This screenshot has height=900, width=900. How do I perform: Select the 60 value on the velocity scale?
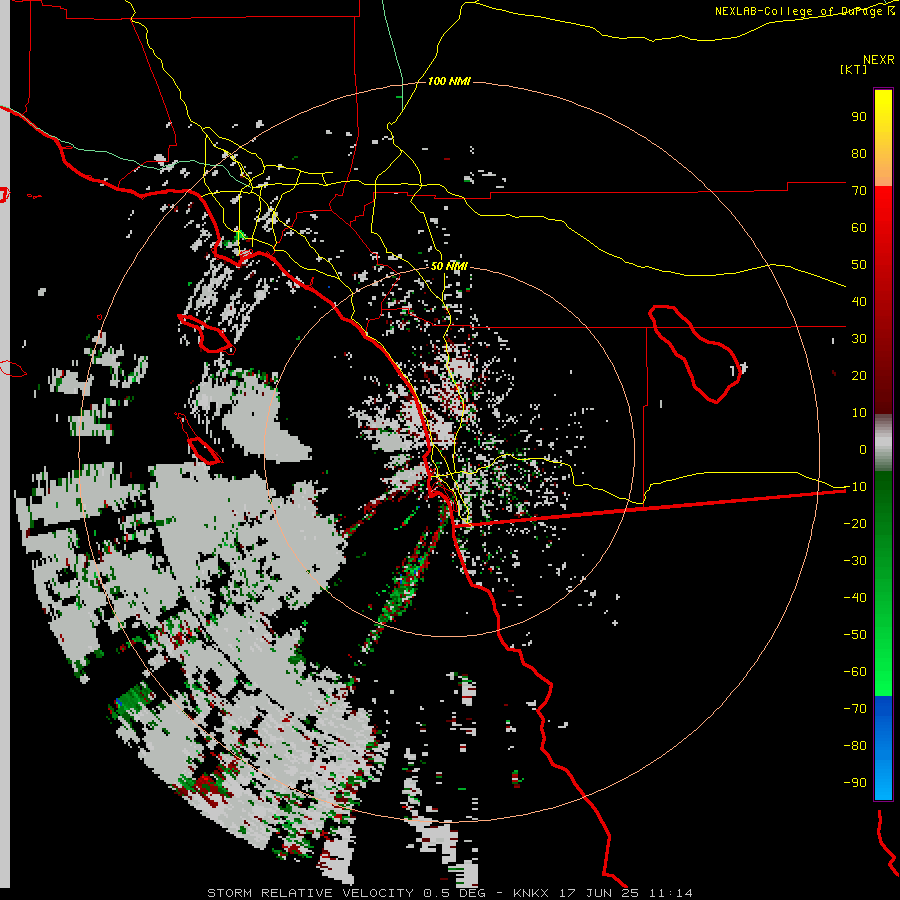(x=859, y=228)
